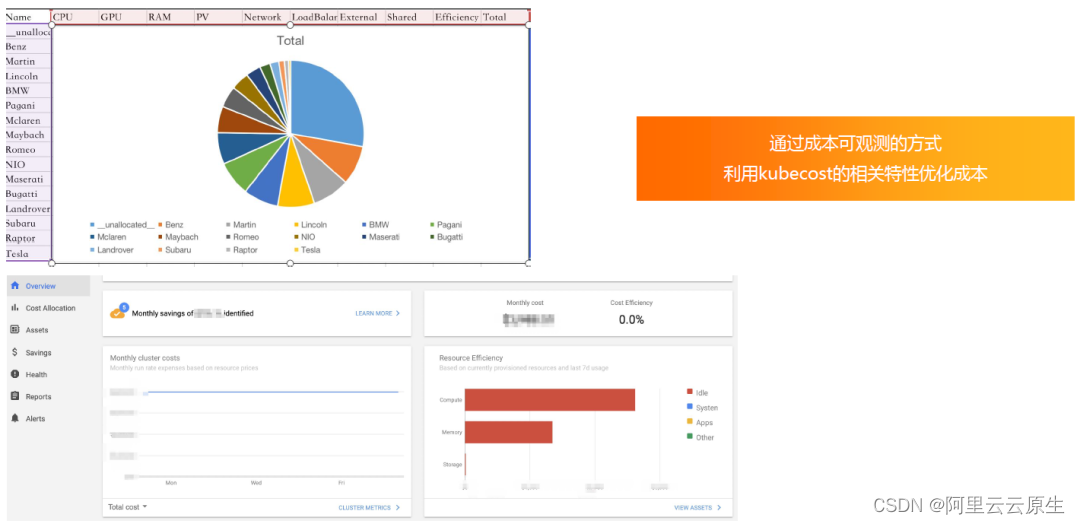The width and height of the screenshot is (1080, 524).
Task: Click the Cost Allocation bar chart icon
Action: (14, 308)
